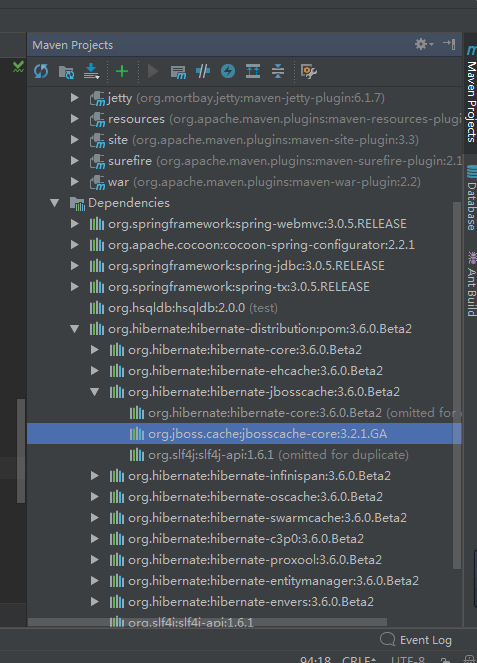Click the Reimport All Maven Projects icon
477x663 pixels.
coord(41,71)
